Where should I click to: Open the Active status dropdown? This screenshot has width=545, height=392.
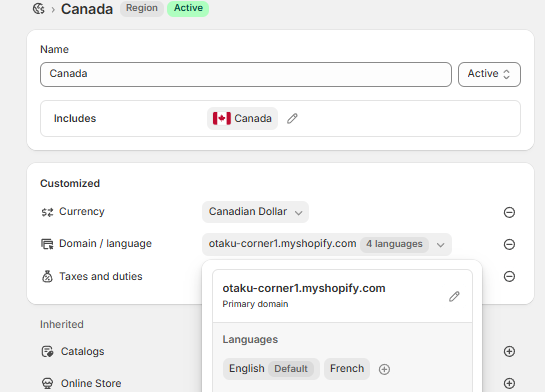tap(489, 74)
